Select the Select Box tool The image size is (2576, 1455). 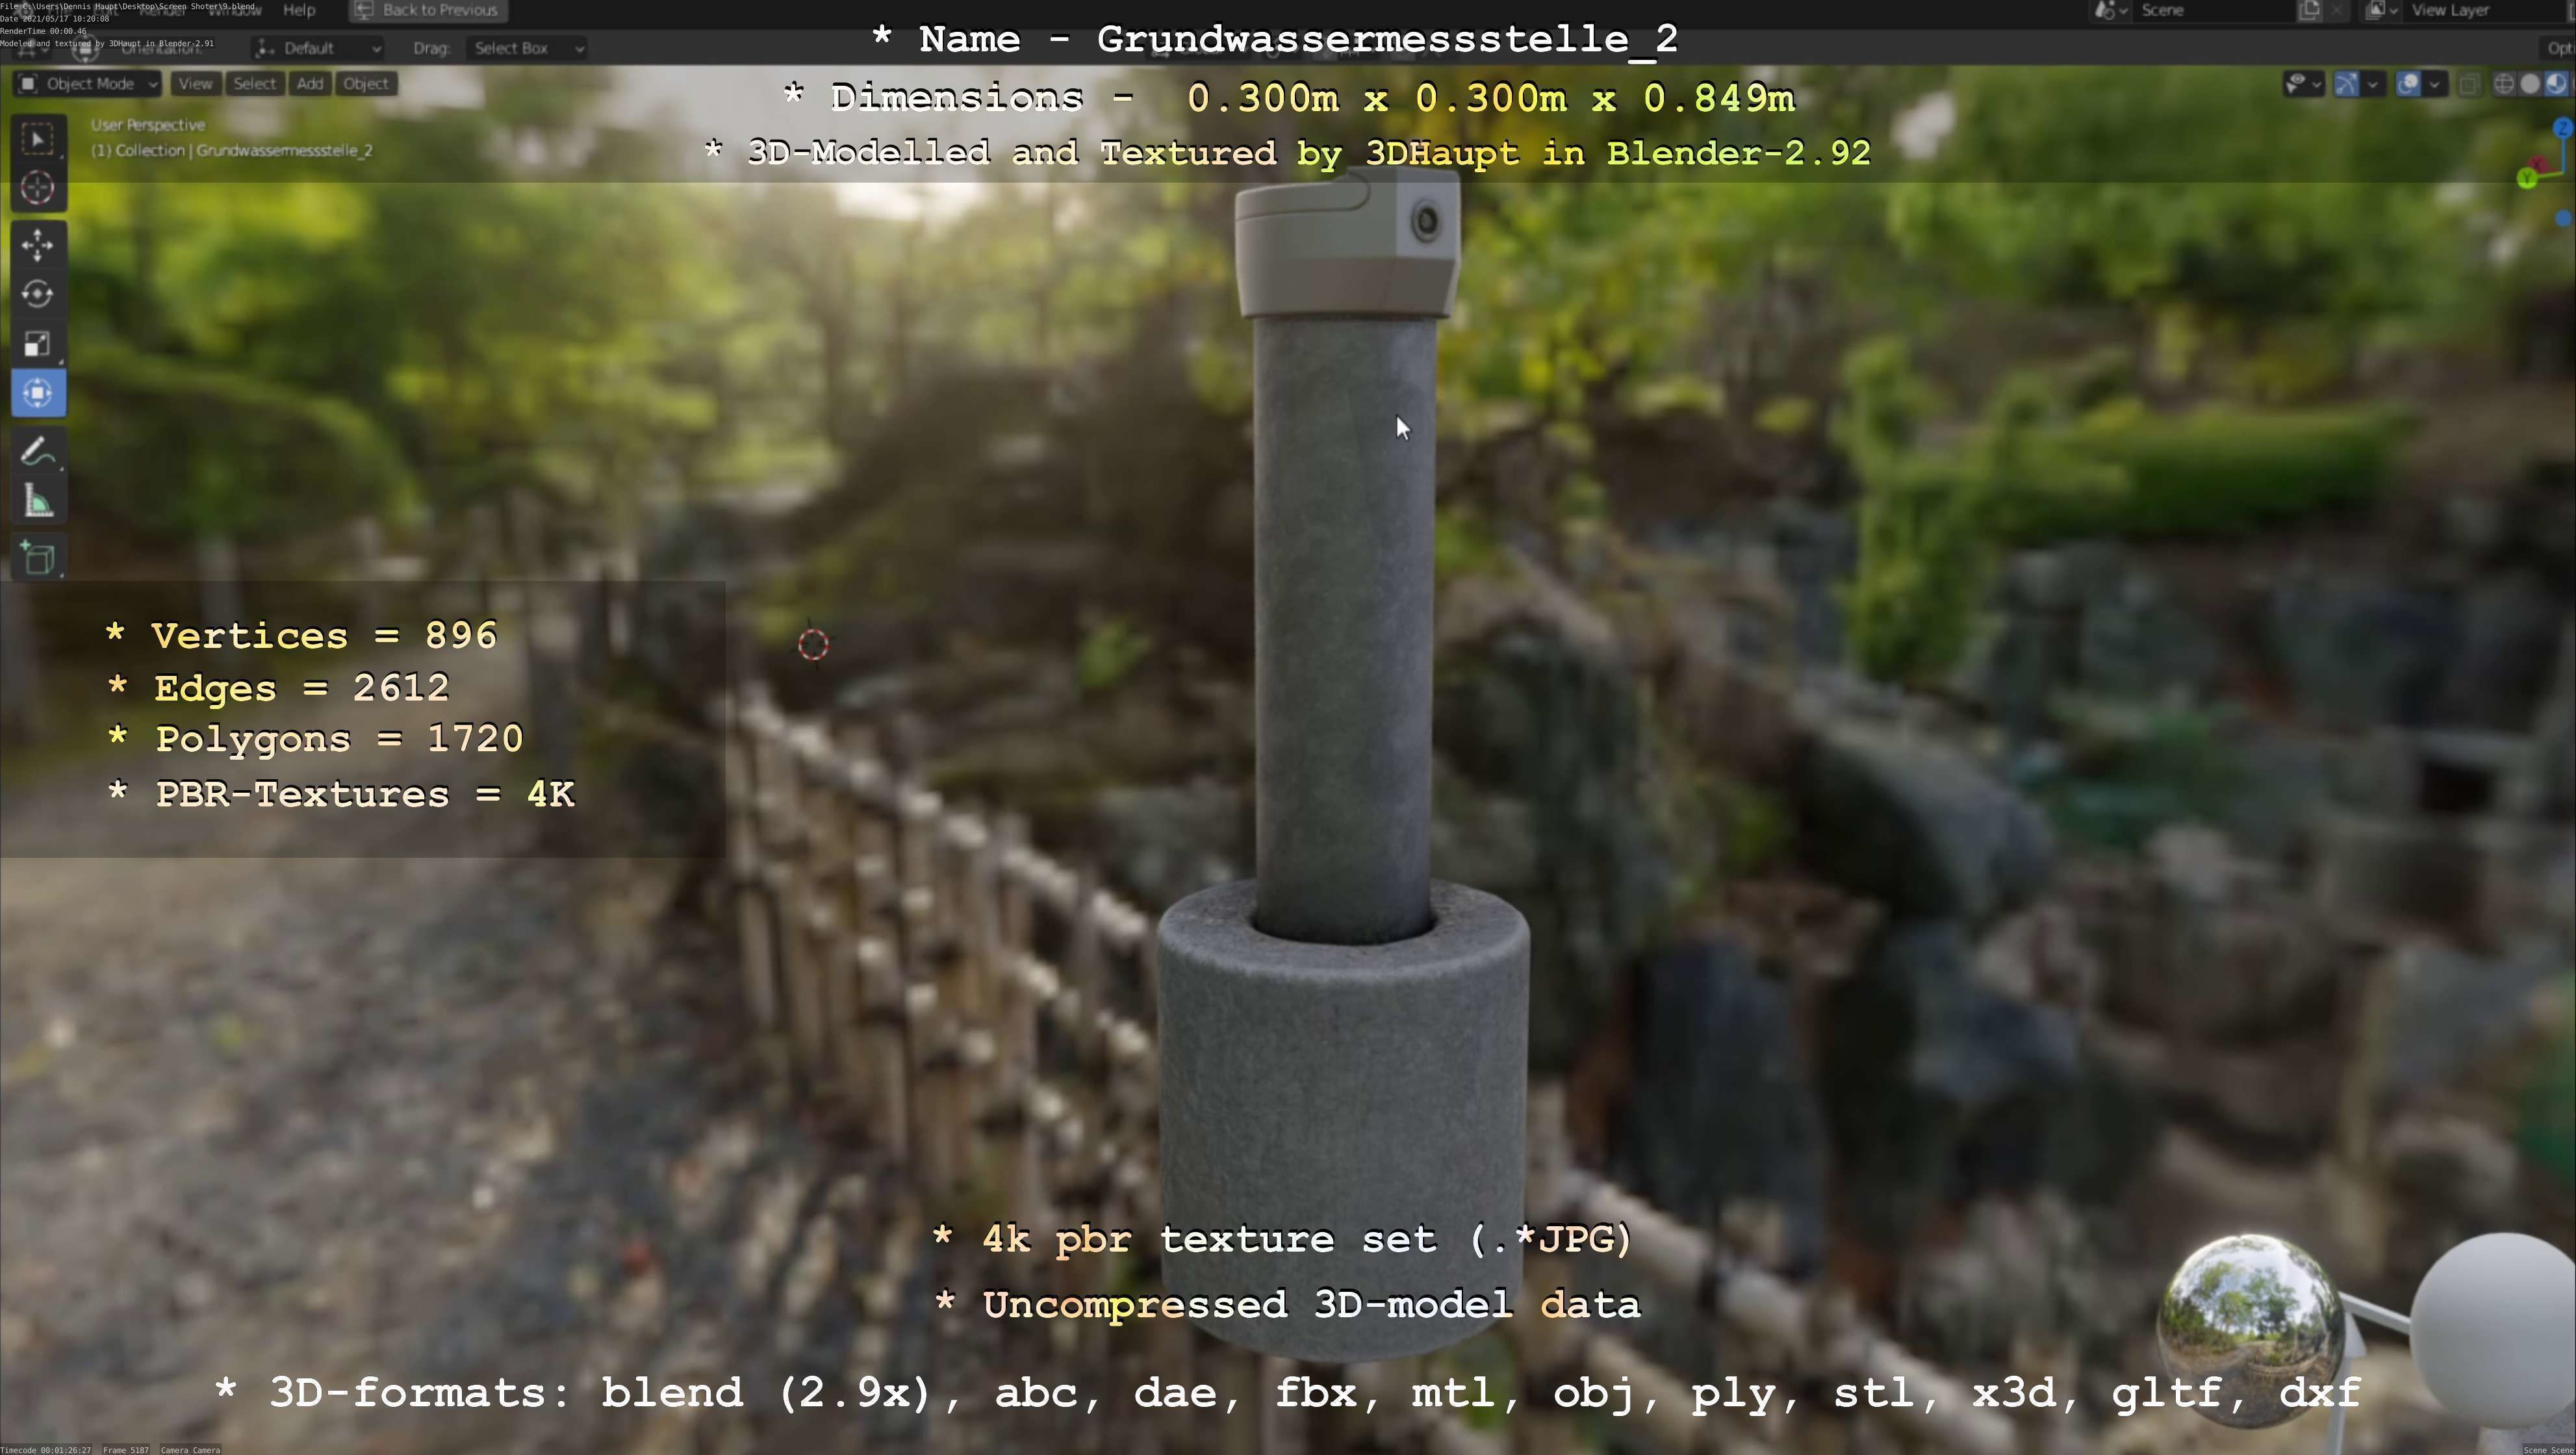coord(38,139)
